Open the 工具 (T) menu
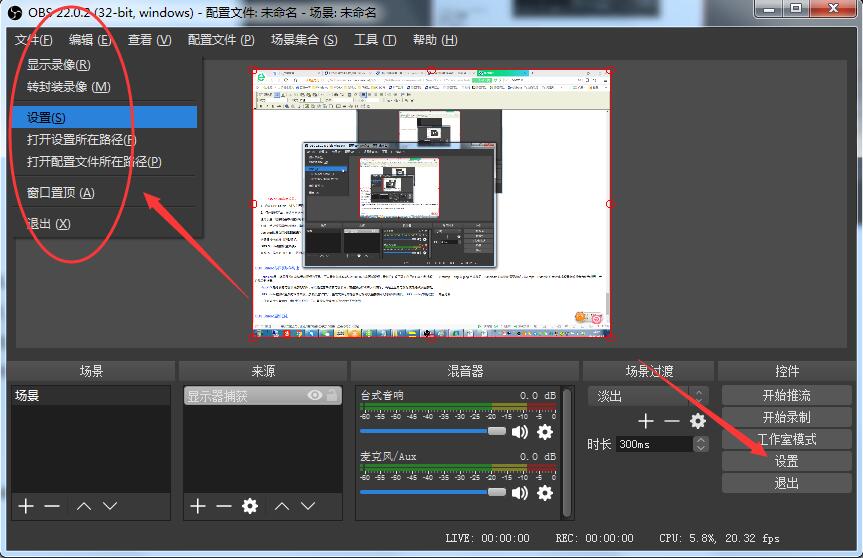 tap(374, 40)
